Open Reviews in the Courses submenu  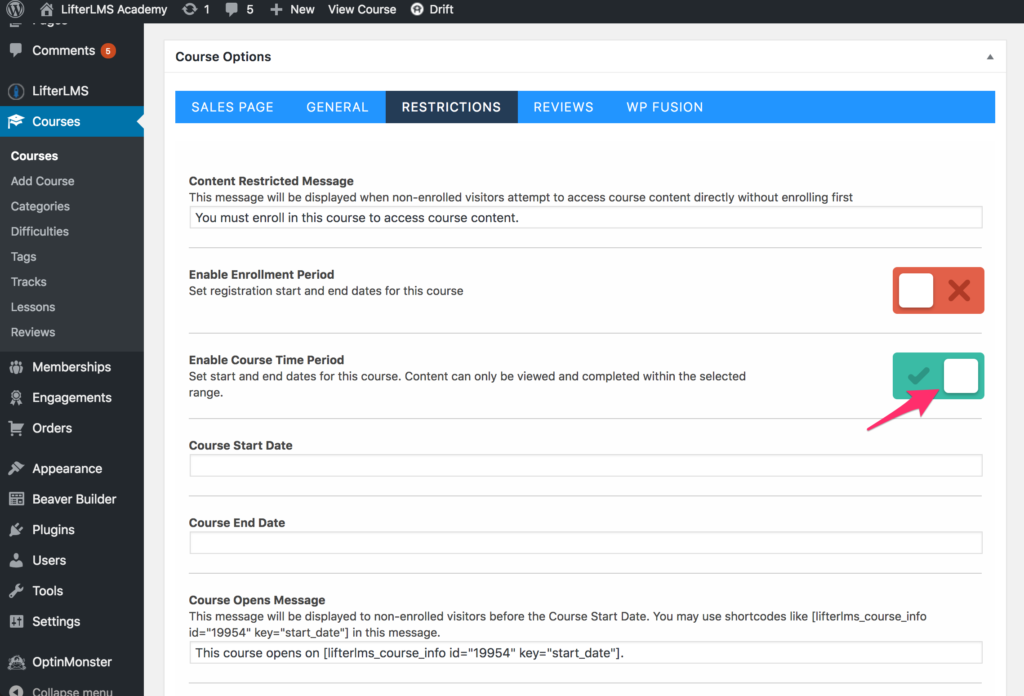(33, 332)
